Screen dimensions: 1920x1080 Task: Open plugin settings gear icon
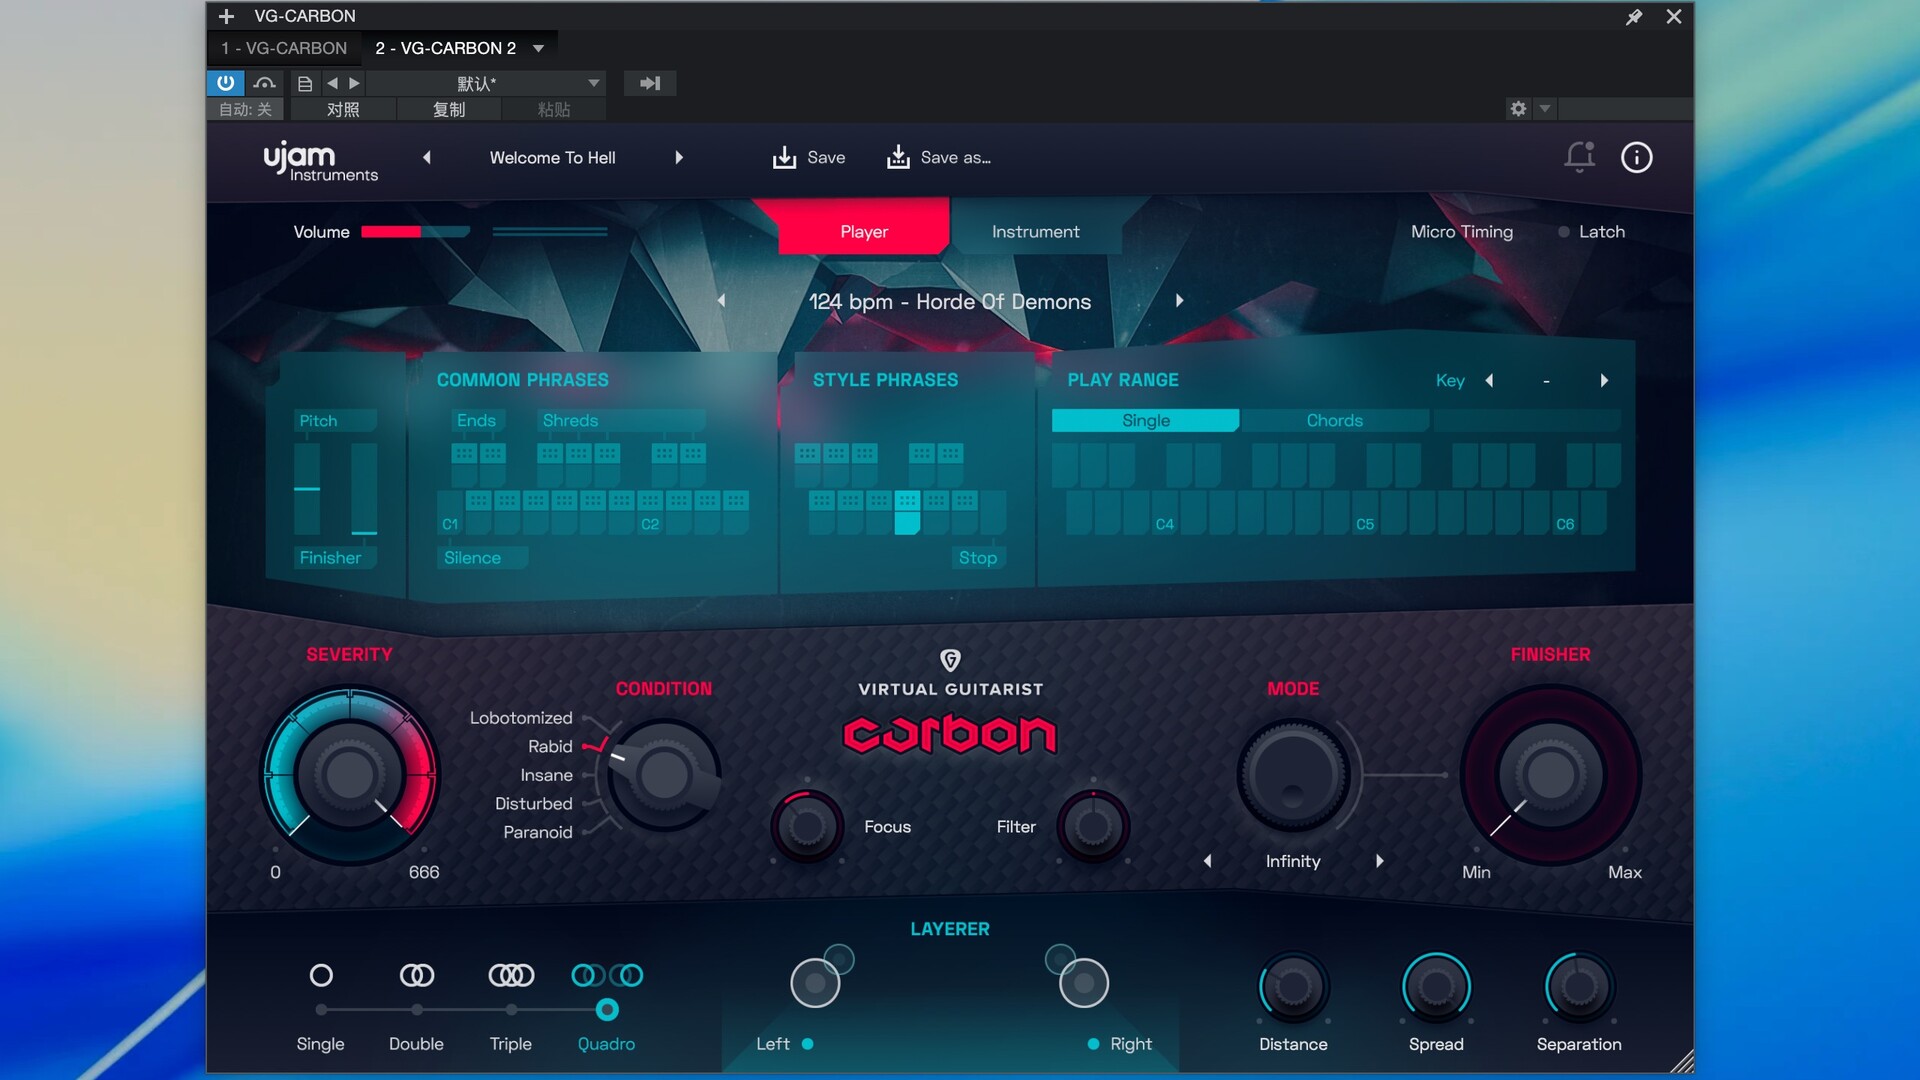[x=1518, y=108]
